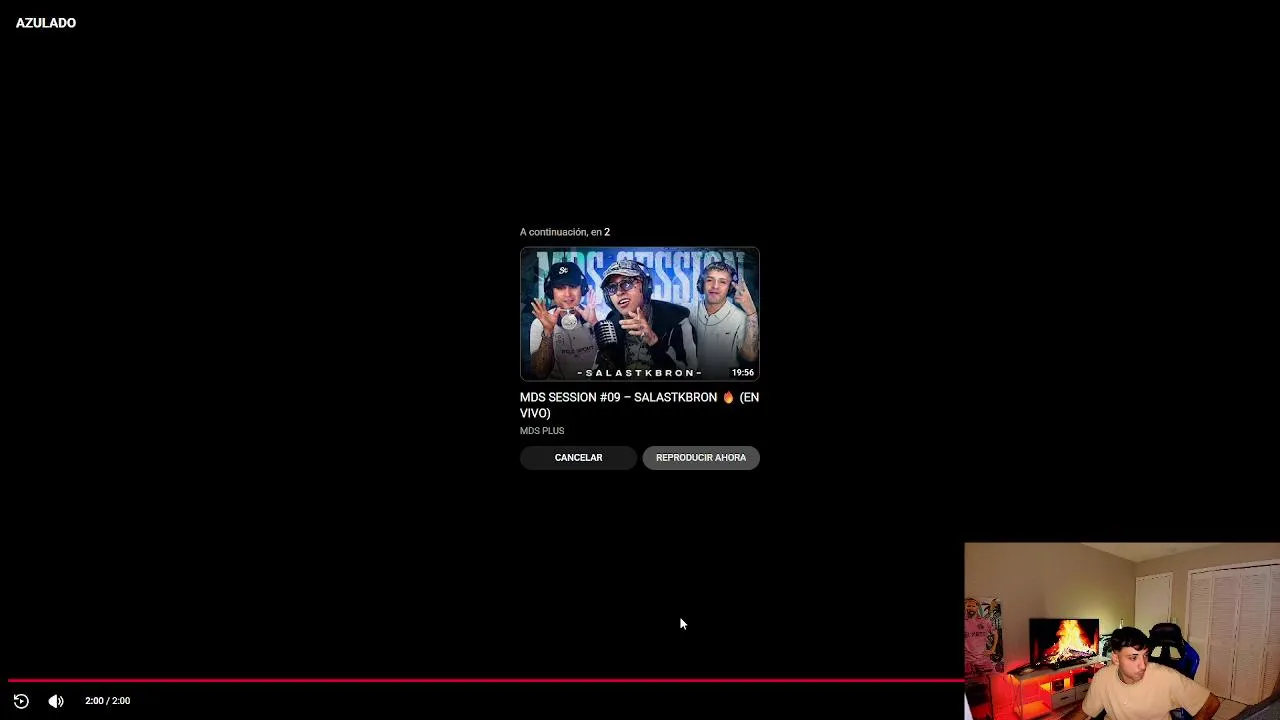Click the AZULADO video title
Viewport: 1280px width, 720px height.
46,23
